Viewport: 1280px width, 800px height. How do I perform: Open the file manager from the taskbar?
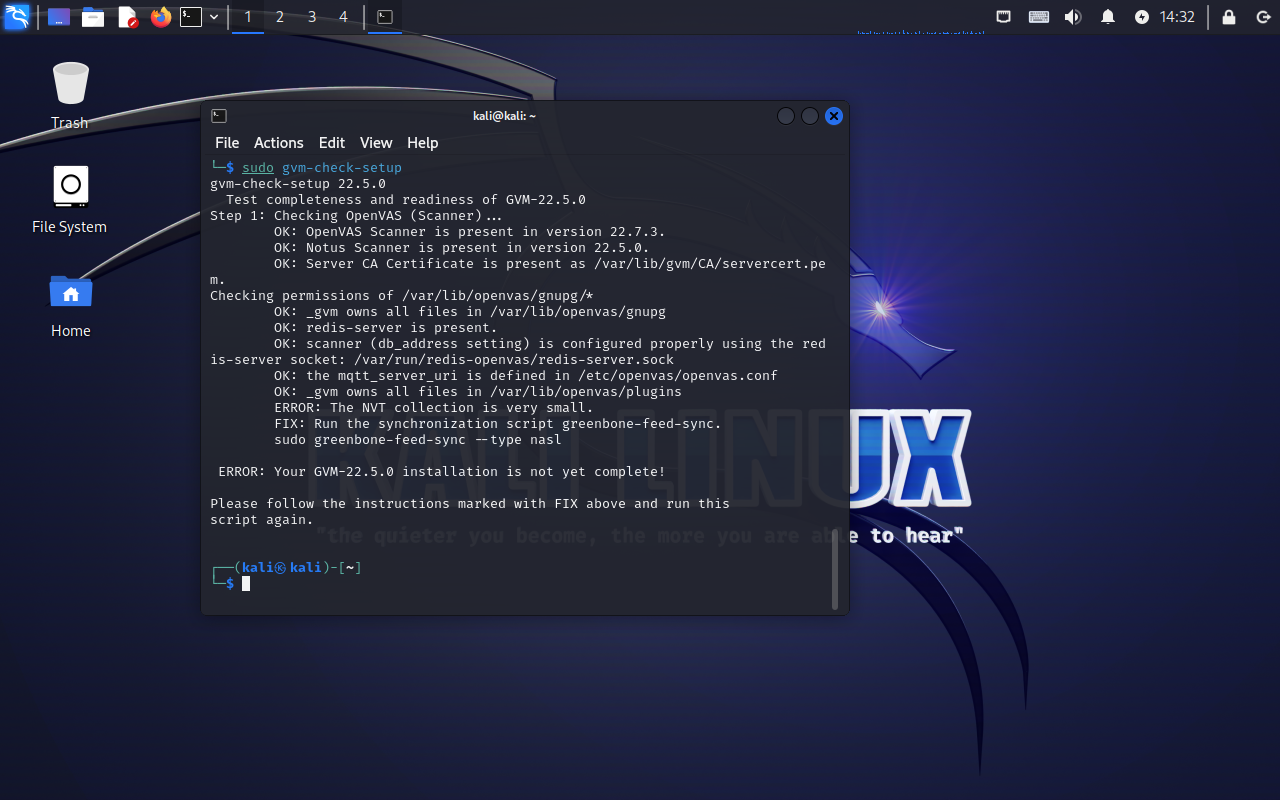[93, 16]
